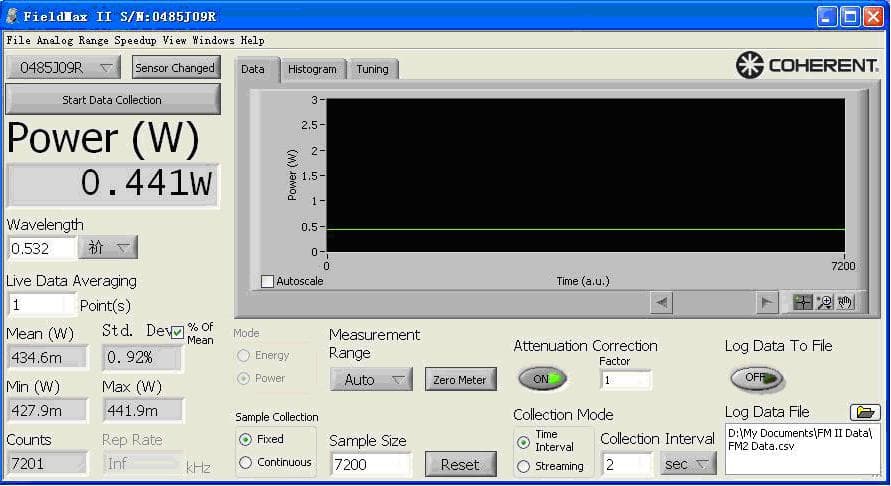Select the Power mode radio button

coord(244,378)
